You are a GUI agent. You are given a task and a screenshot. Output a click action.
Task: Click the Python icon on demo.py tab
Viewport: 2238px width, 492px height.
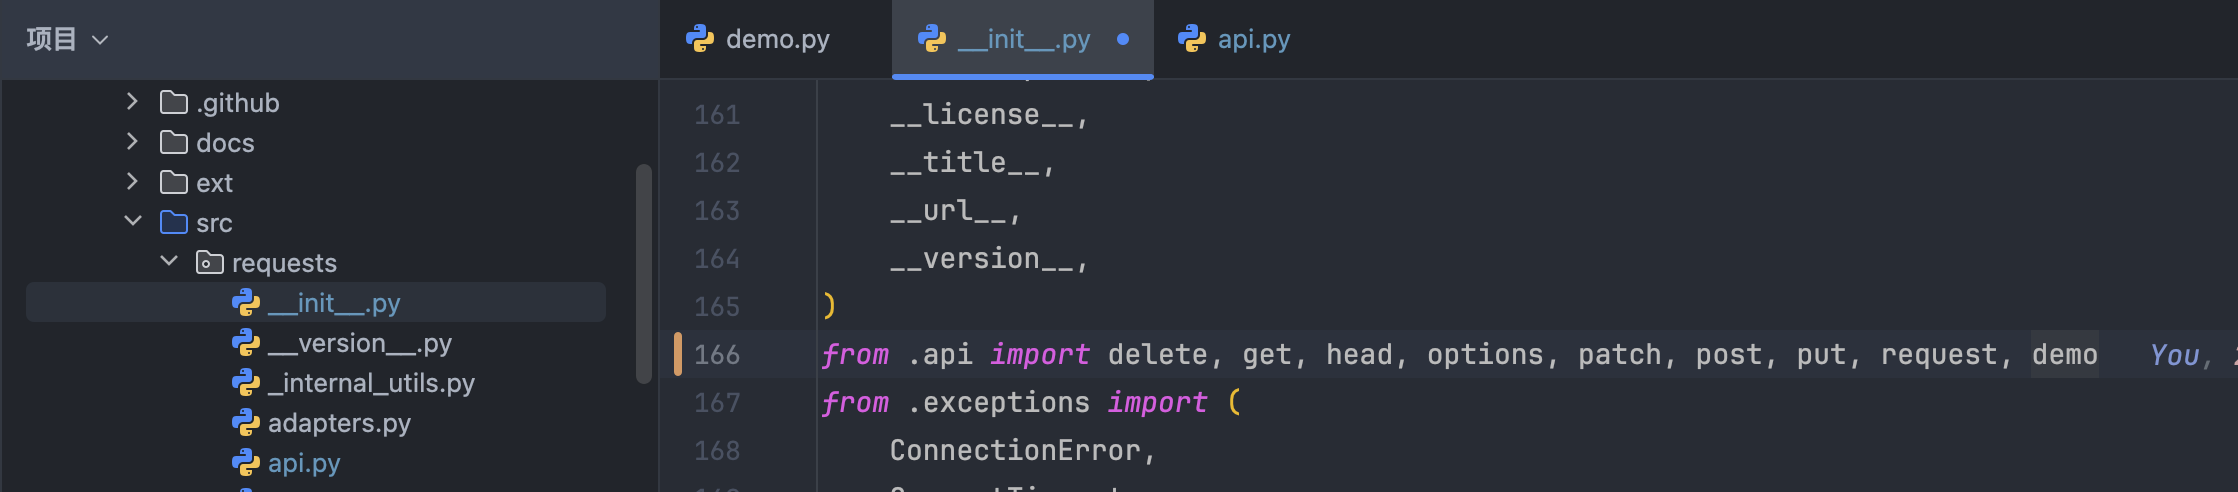[x=700, y=39]
